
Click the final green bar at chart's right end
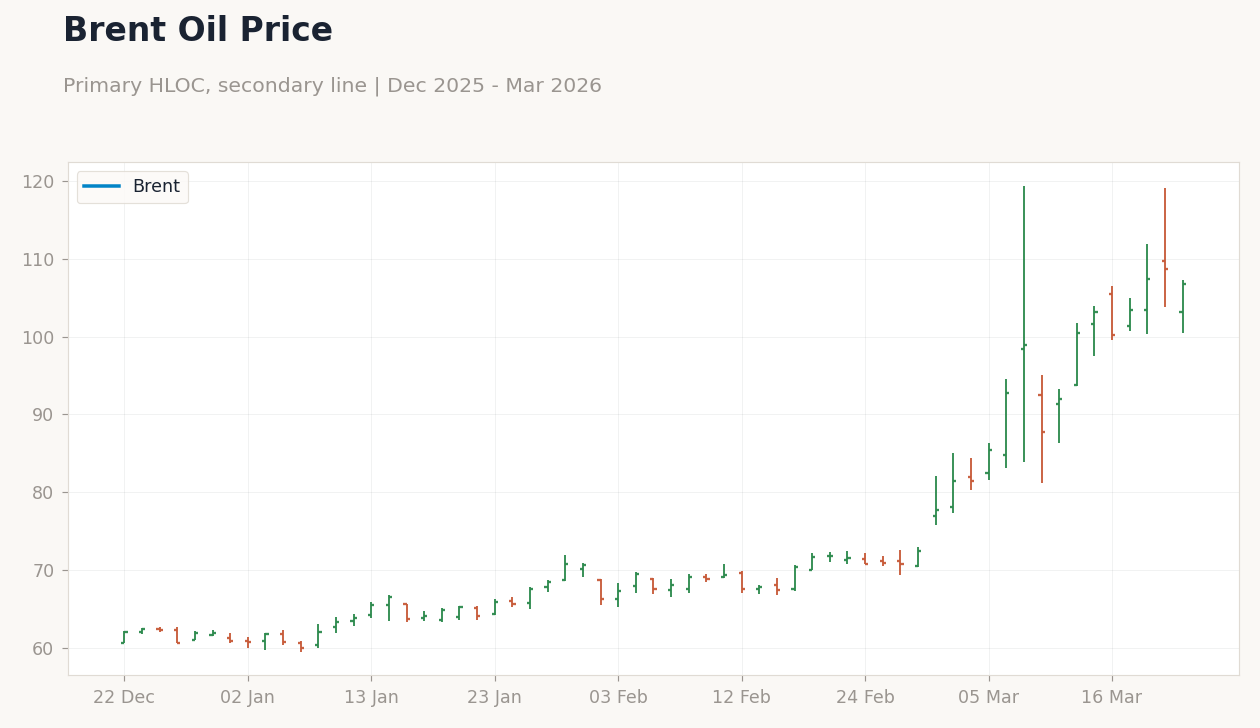tap(1183, 306)
